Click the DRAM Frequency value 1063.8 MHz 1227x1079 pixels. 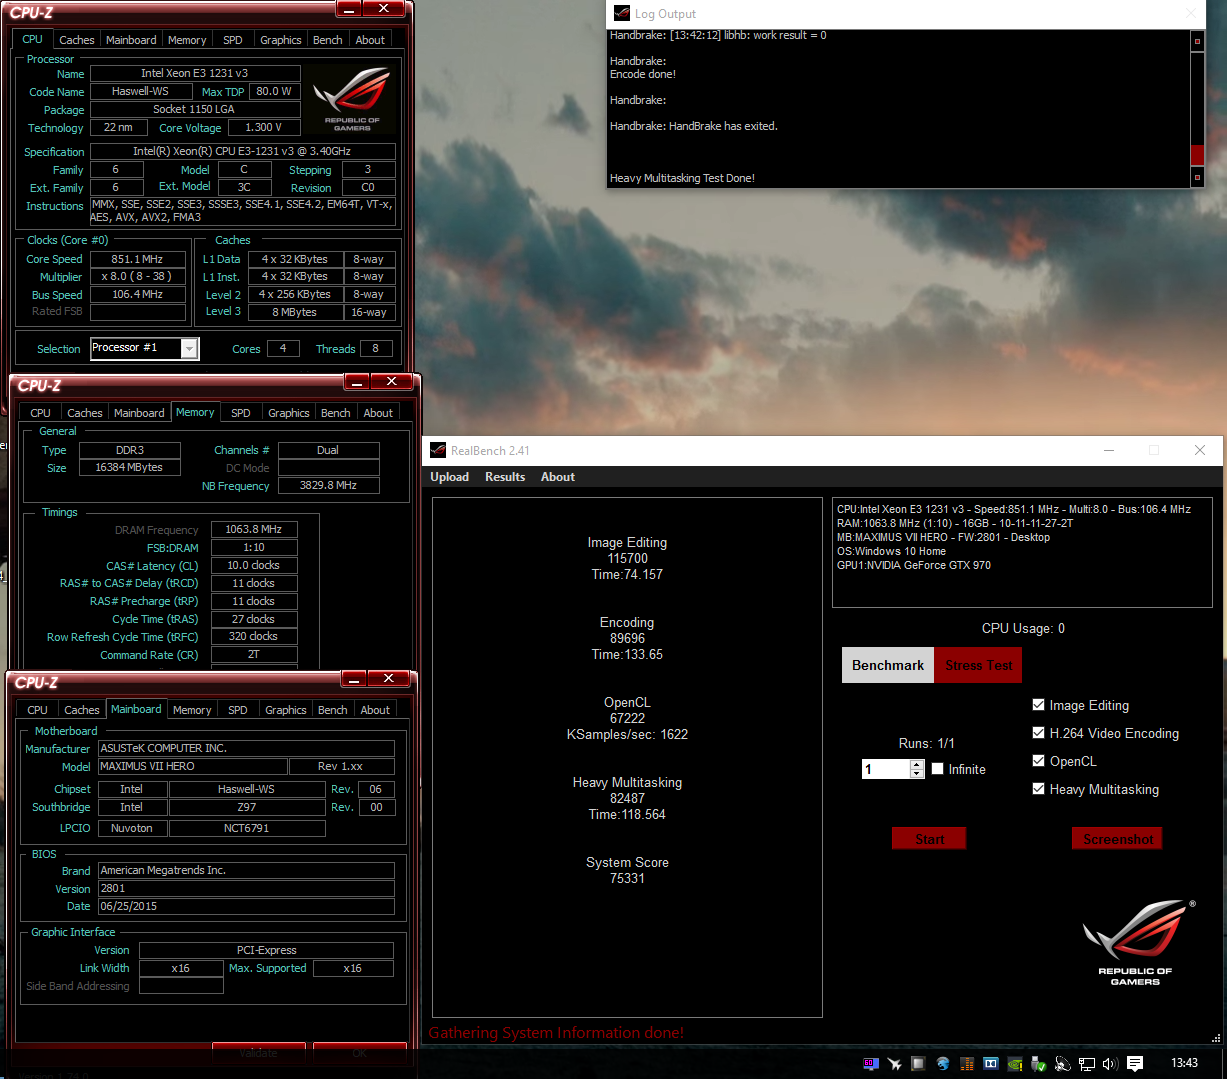tap(254, 530)
